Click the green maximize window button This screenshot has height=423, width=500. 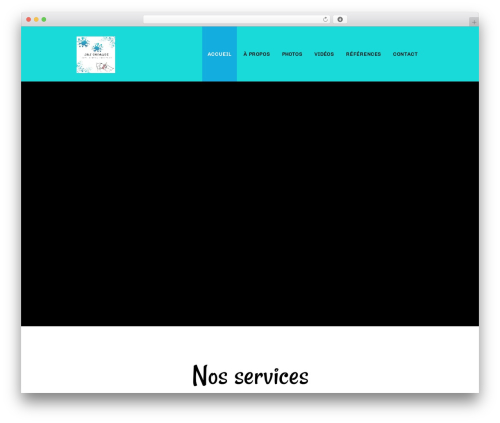[x=44, y=20]
